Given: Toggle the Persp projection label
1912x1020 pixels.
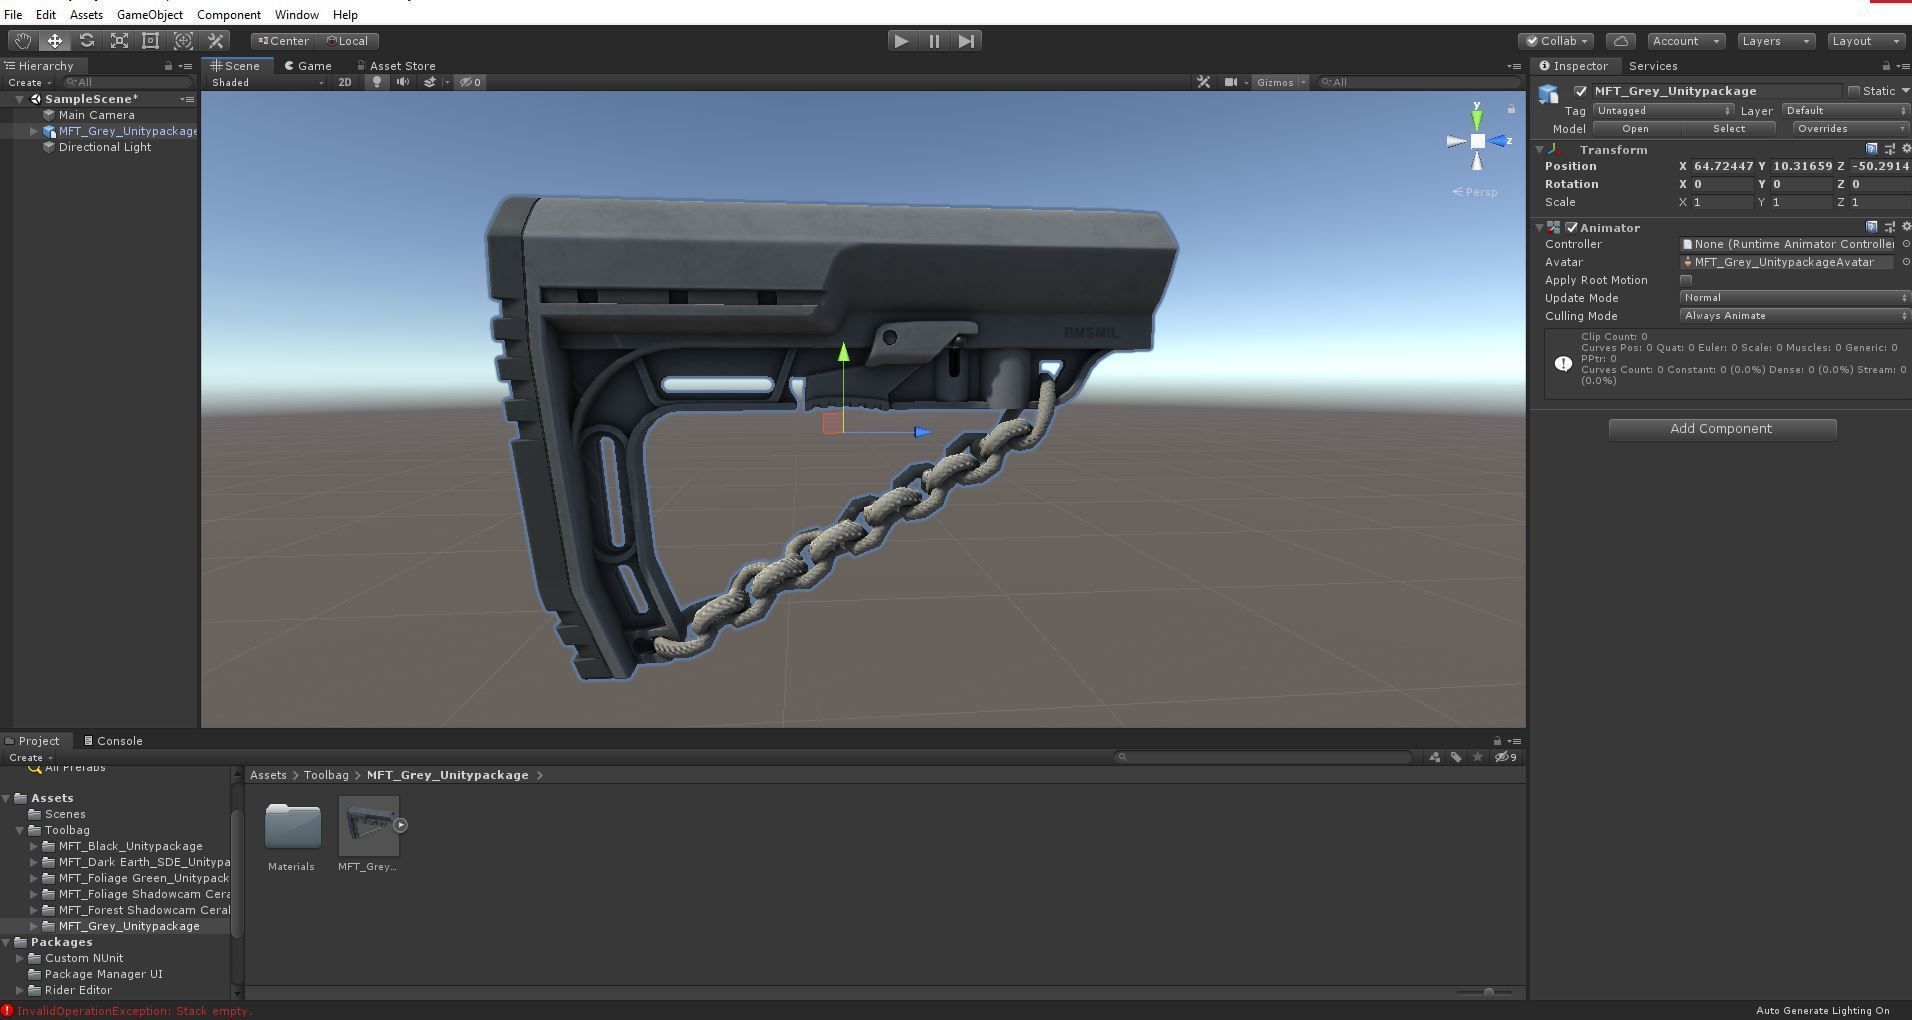Looking at the screenshot, I should click(1475, 192).
